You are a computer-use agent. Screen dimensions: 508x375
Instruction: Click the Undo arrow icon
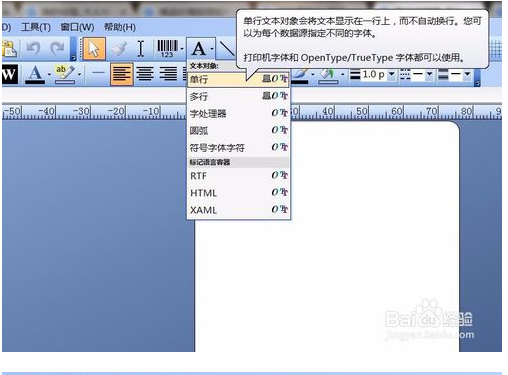click(34, 49)
